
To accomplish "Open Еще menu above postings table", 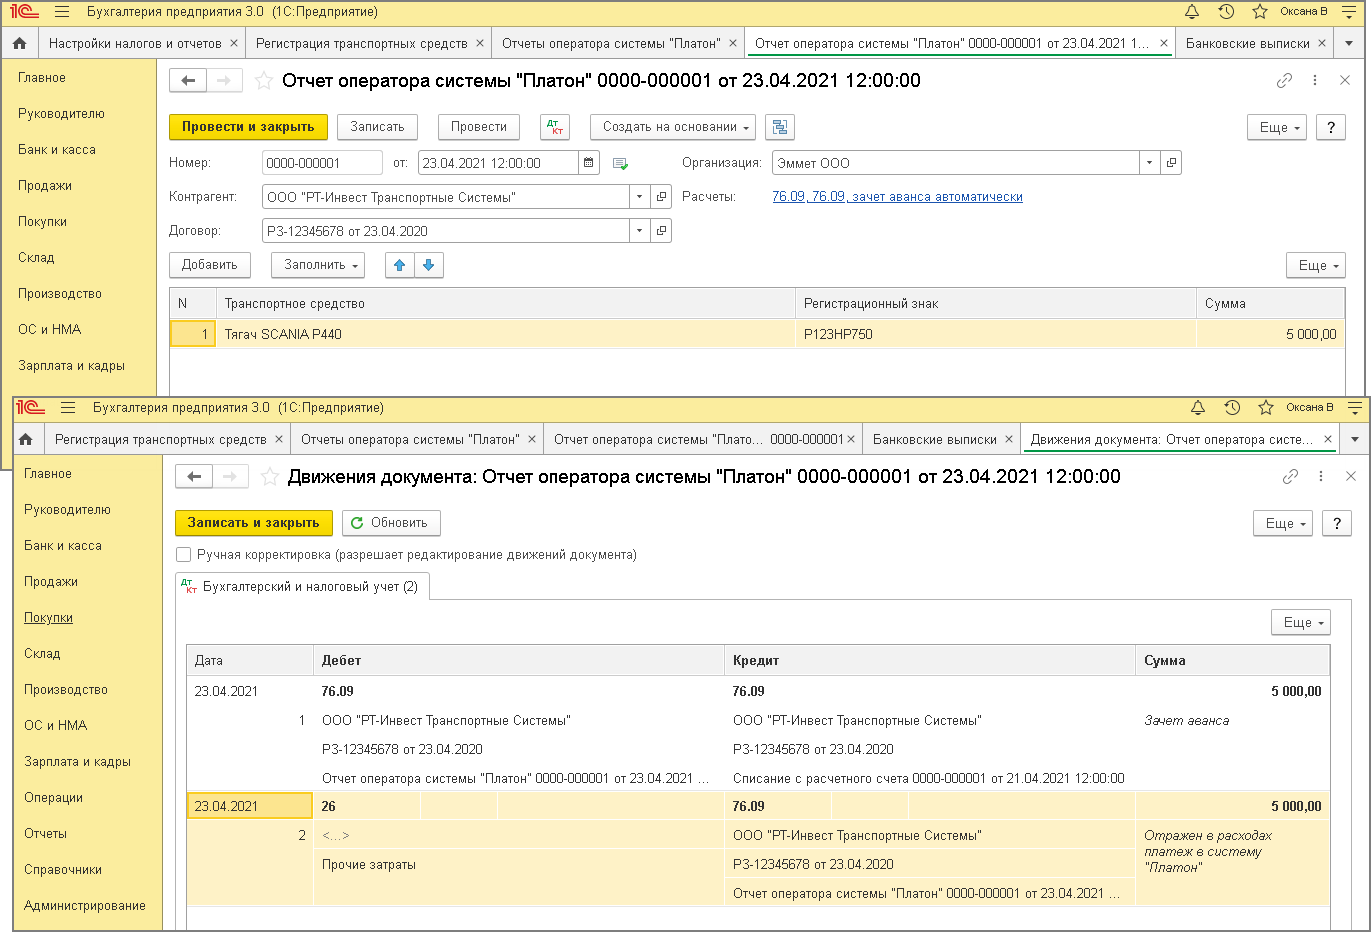I will point(1301,622).
